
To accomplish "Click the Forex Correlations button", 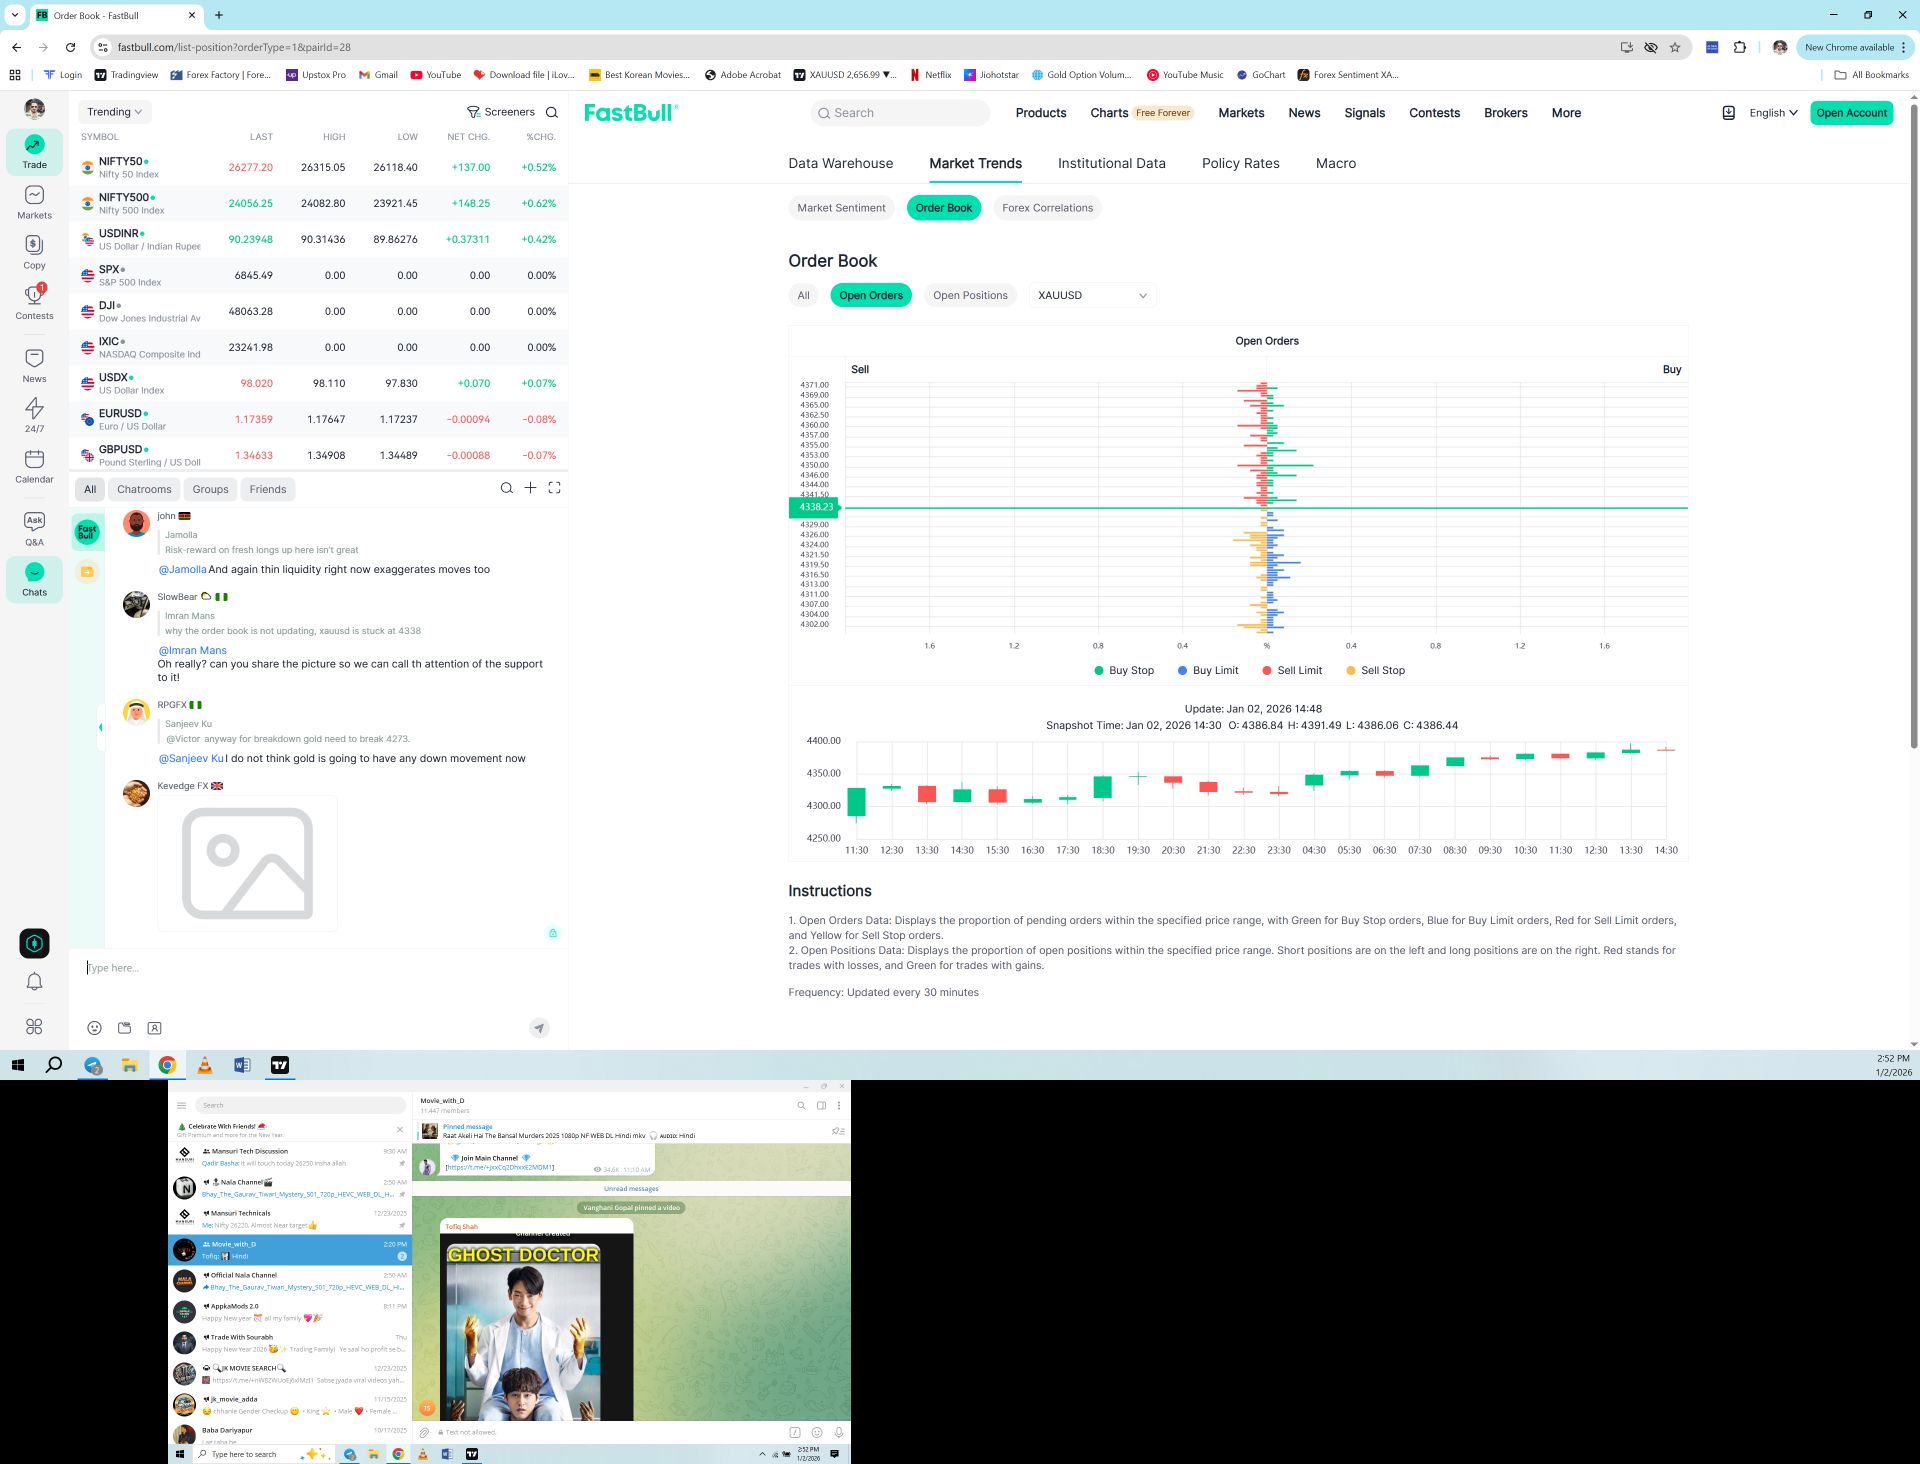I will click(1047, 208).
